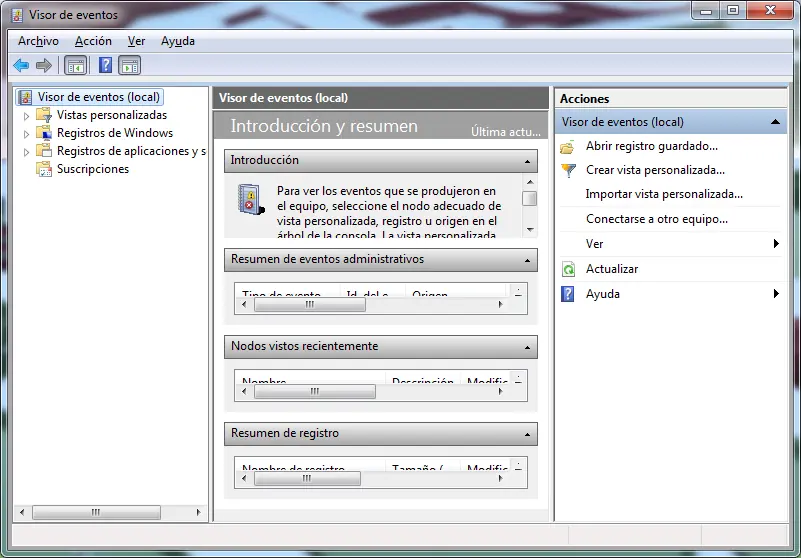The width and height of the screenshot is (801, 558).
Task: Click horizontal scrollbar thumb under Resumen de eventos administrativos
Action: click(310, 305)
